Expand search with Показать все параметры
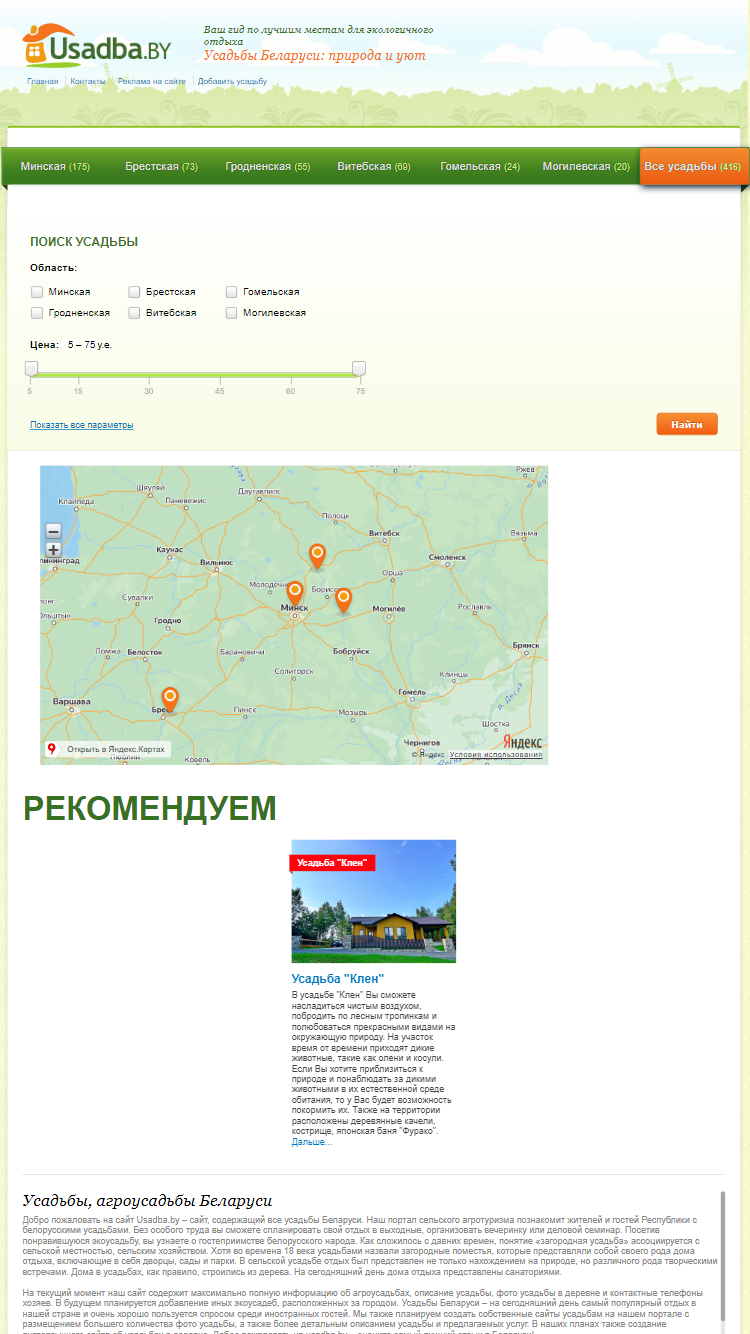The width and height of the screenshot is (750, 1334). point(81,425)
